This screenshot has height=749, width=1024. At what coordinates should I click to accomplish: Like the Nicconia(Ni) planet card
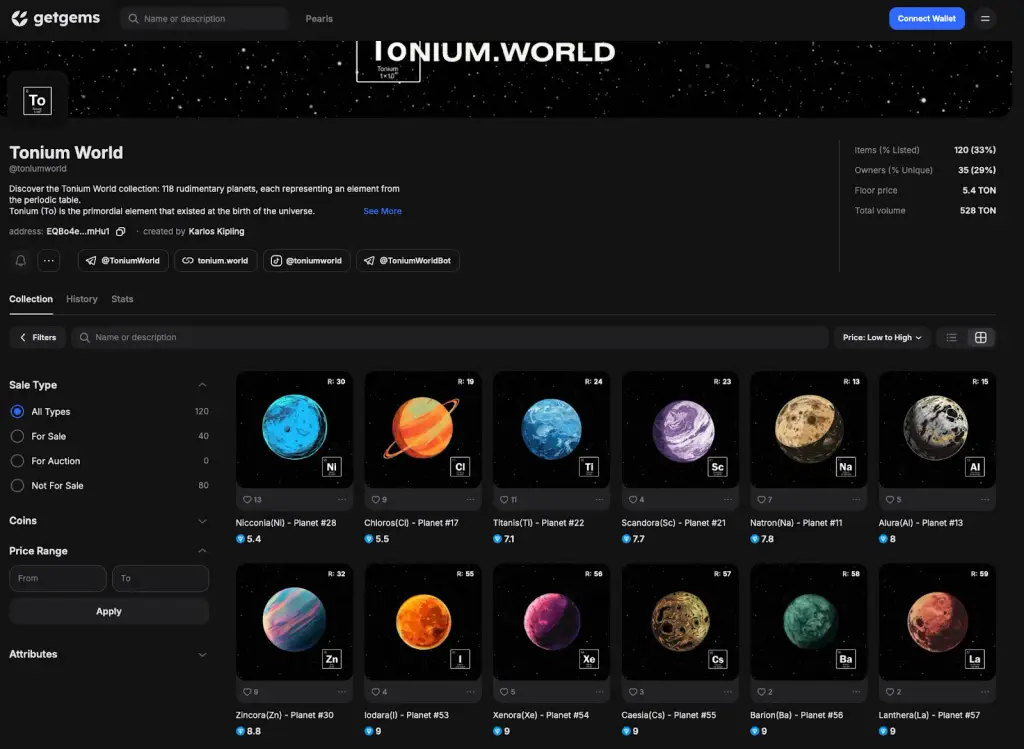247,500
